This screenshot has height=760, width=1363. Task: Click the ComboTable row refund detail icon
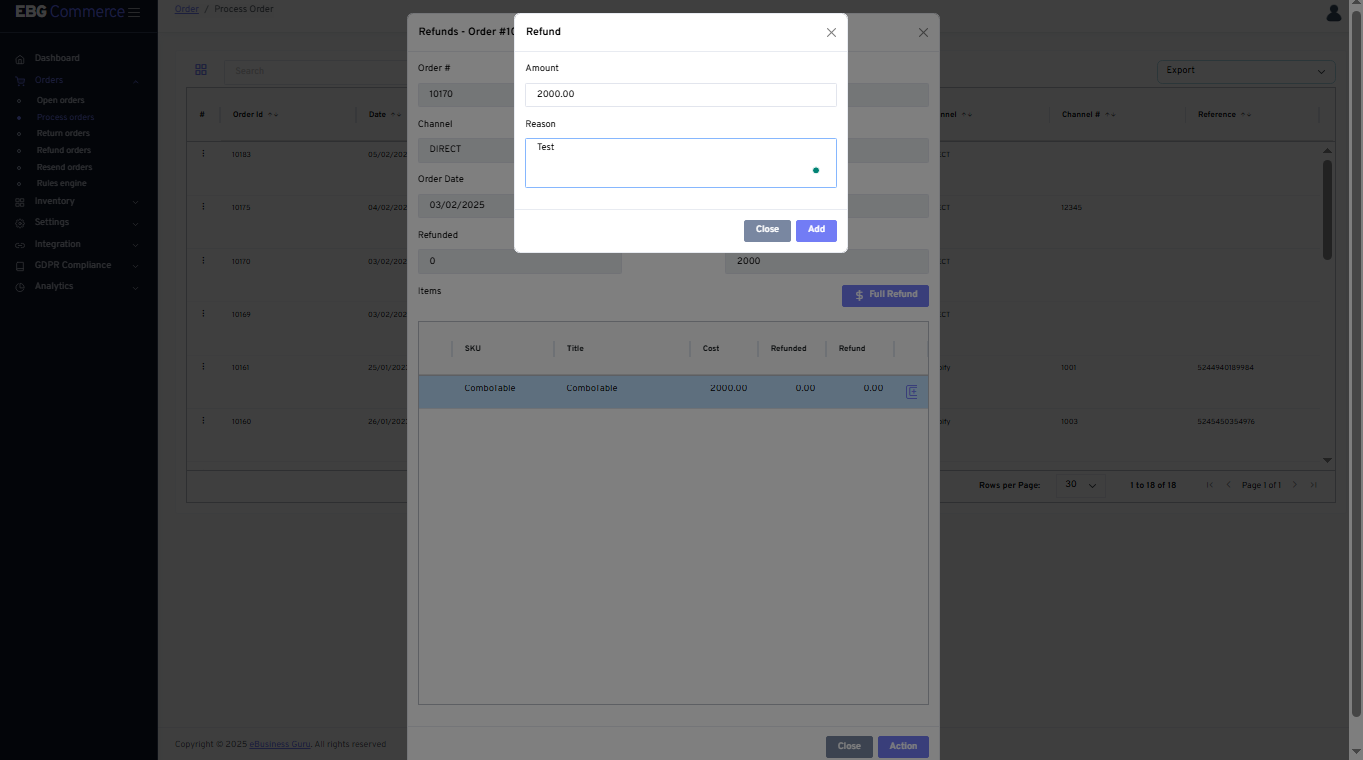click(911, 392)
